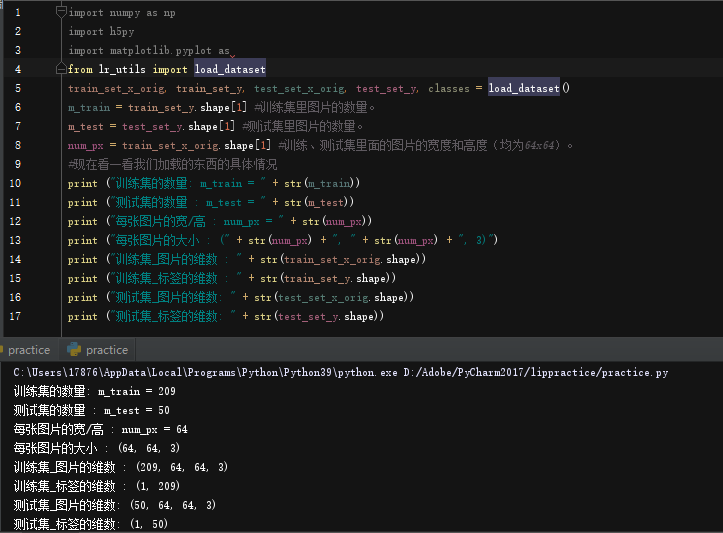
Task: Switch to the second practice run tab
Action: 97,350
